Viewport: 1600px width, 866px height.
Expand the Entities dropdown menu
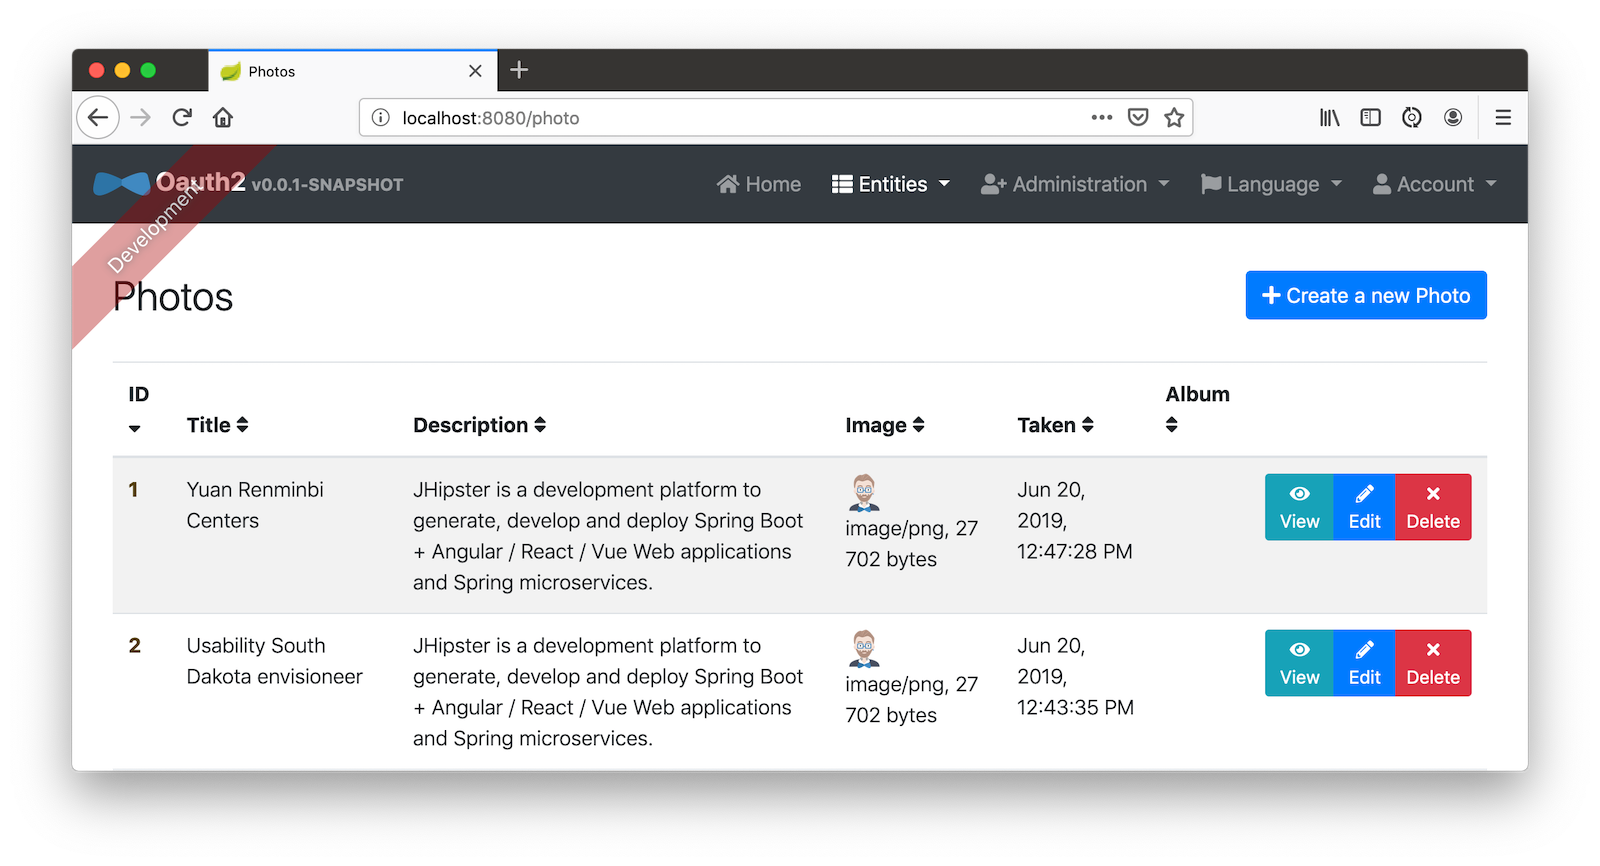click(891, 184)
